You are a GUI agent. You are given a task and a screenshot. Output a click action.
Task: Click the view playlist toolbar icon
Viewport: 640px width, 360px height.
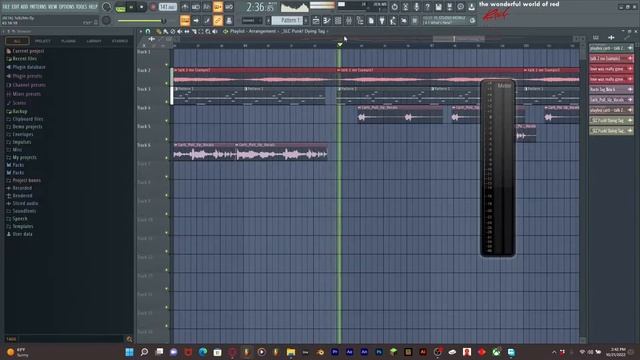coord(316,20)
